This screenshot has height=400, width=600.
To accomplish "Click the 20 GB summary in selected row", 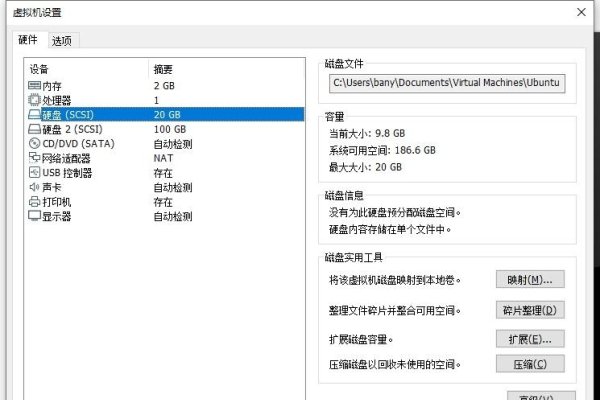I will [x=167, y=115].
